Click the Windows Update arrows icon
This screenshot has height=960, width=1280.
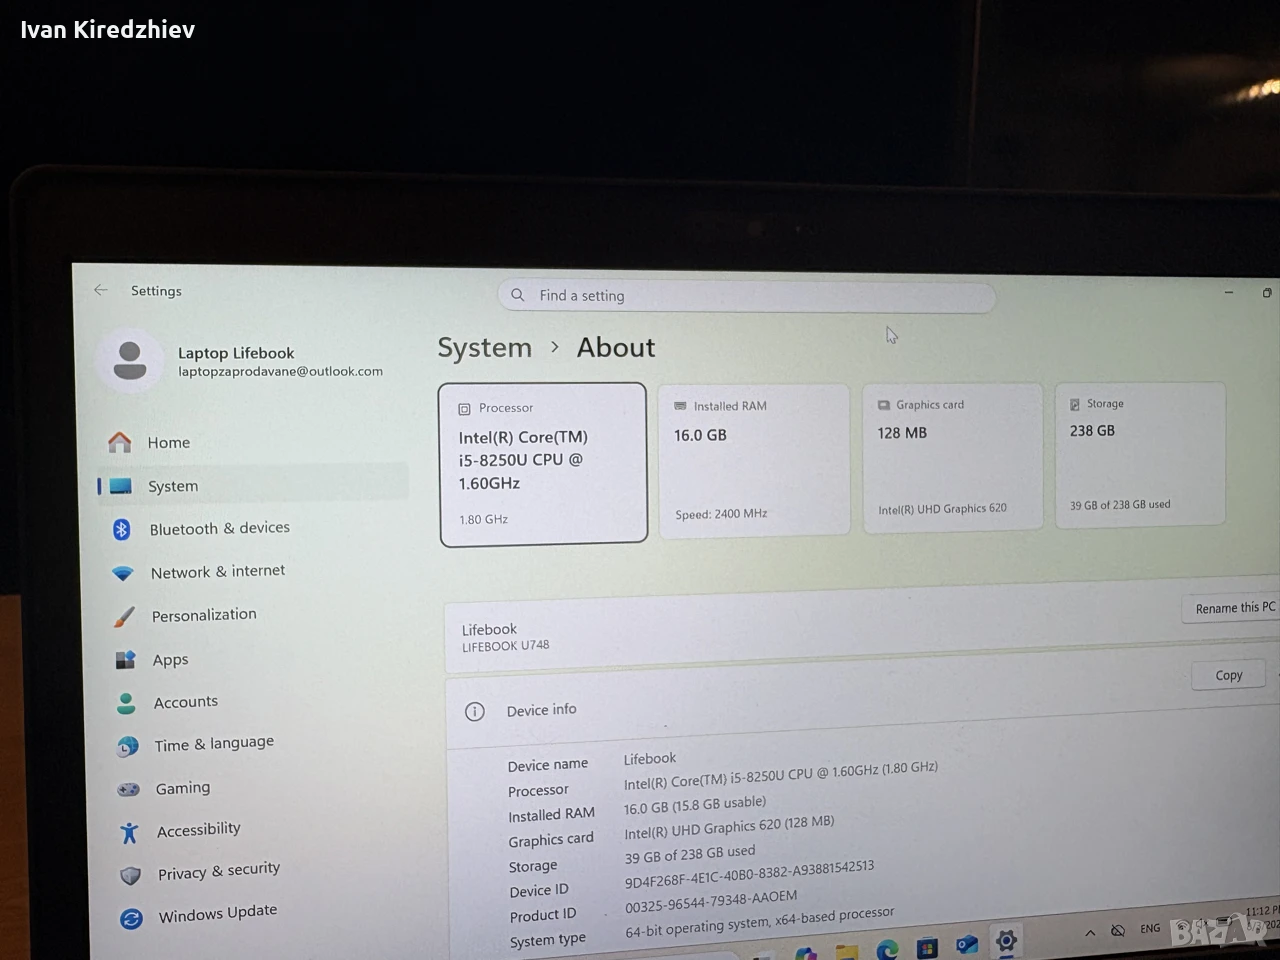[x=131, y=919]
